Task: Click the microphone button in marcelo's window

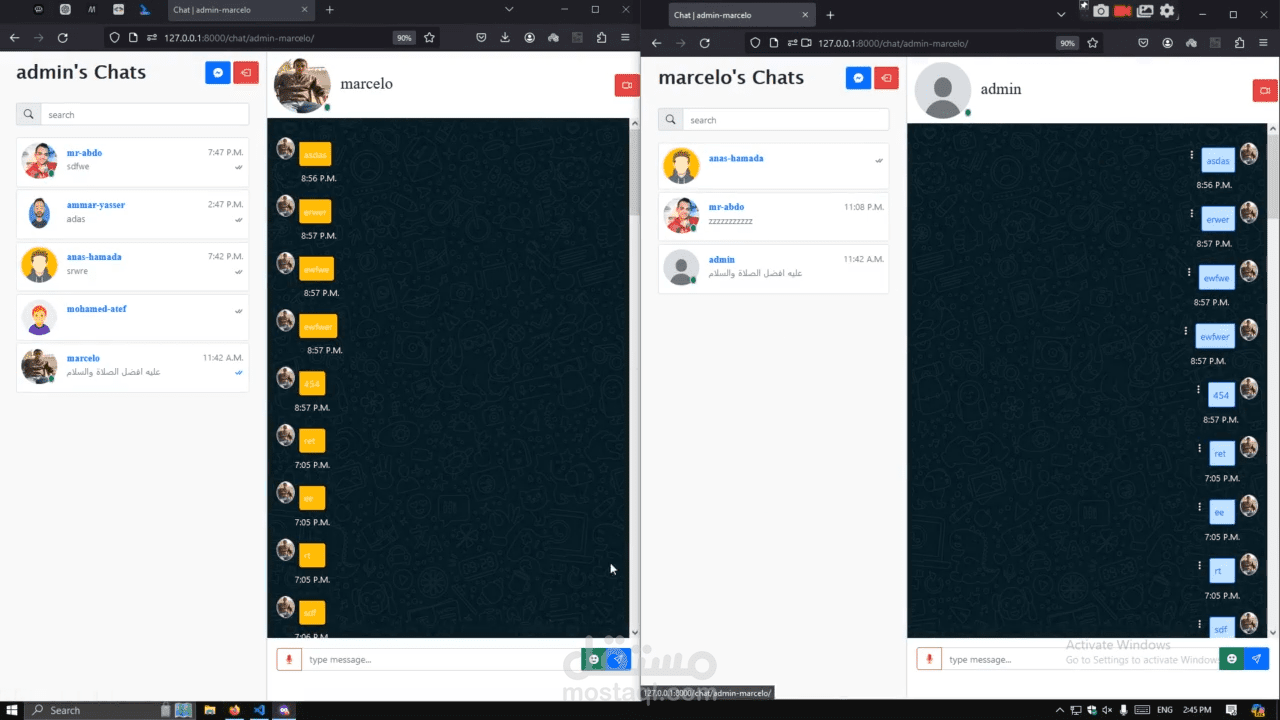Action: click(929, 659)
